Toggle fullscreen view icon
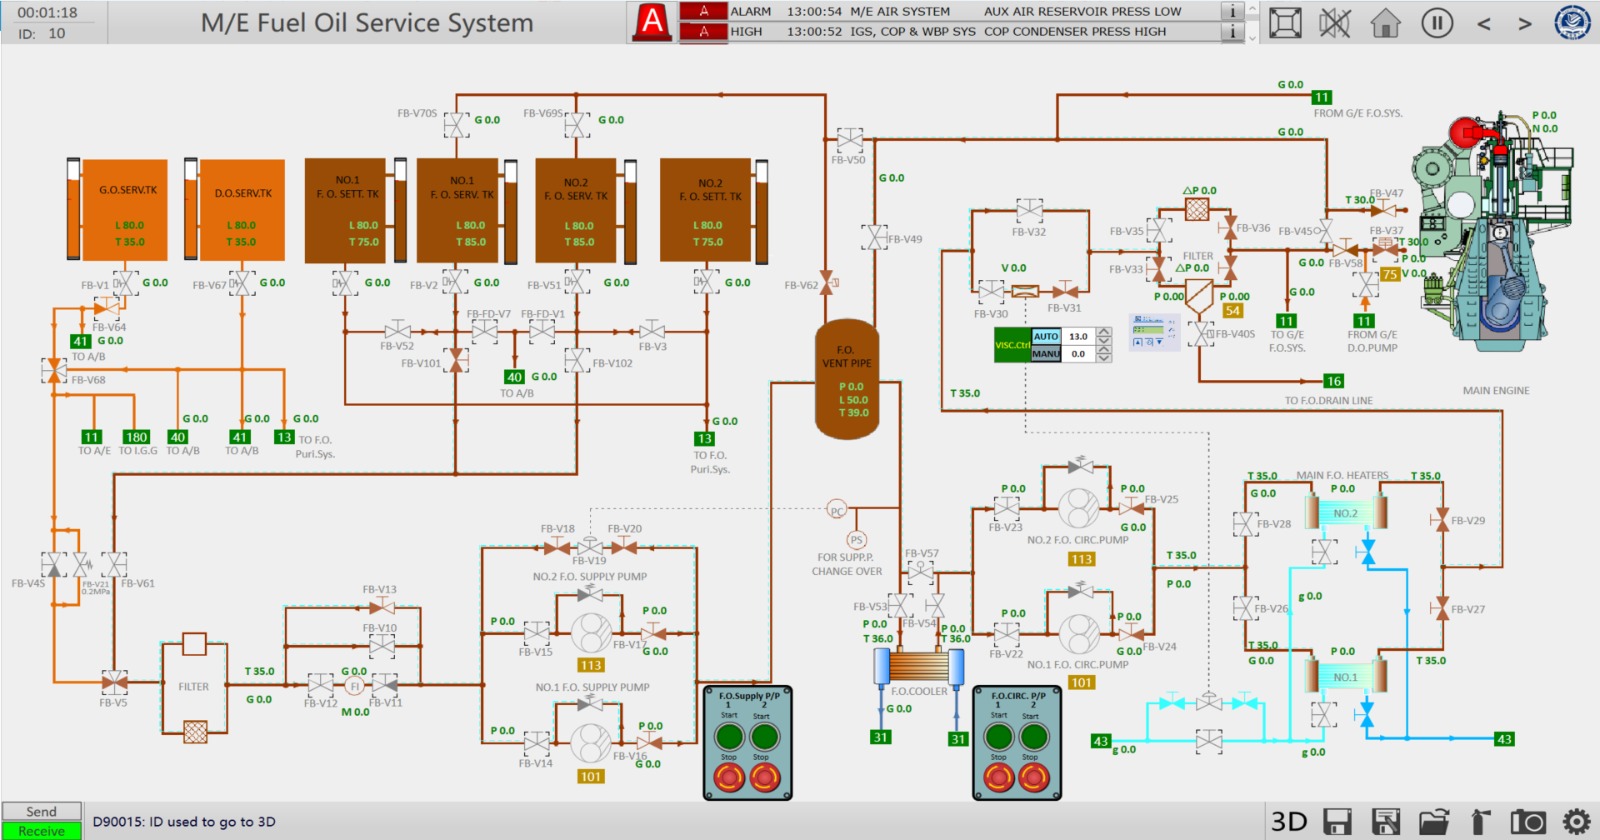This screenshot has width=1600, height=840. click(x=1285, y=22)
